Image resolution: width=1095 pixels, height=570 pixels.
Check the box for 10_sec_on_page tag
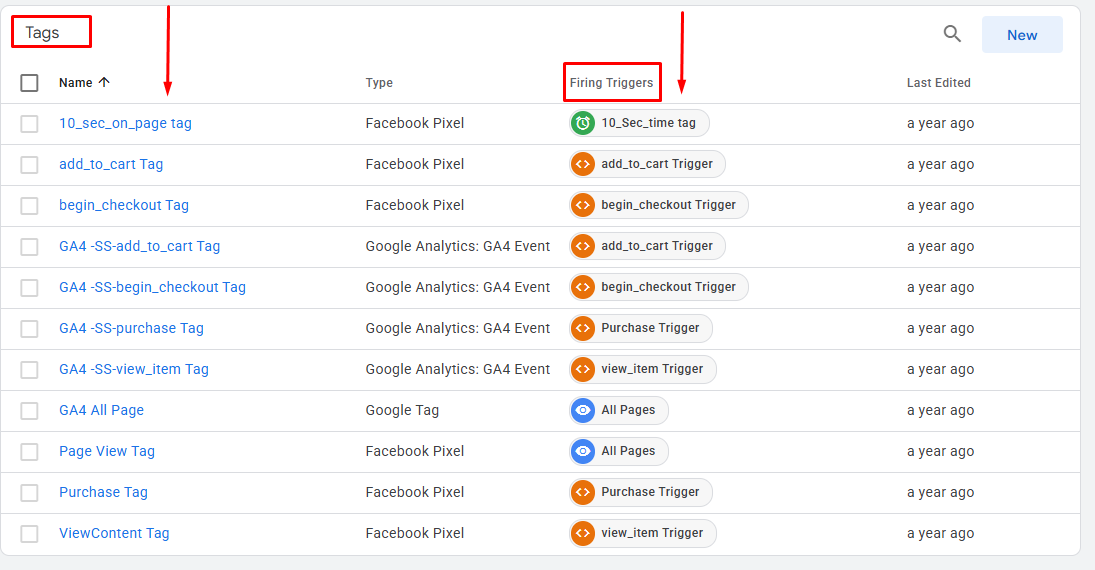click(29, 124)
